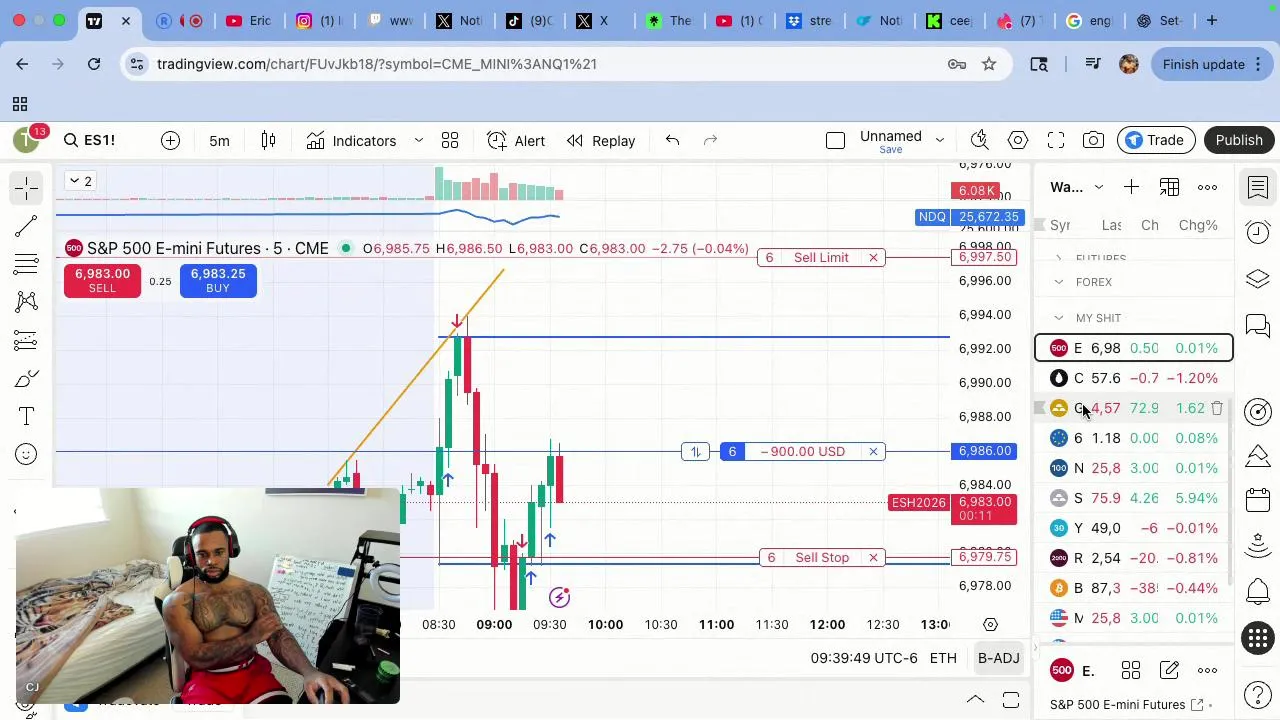The width and height of the screenshot is (1280, 720).
Task: Open the Alerts clock sidebar panel
Action: pyautogui.click(x=1258, y=233)
